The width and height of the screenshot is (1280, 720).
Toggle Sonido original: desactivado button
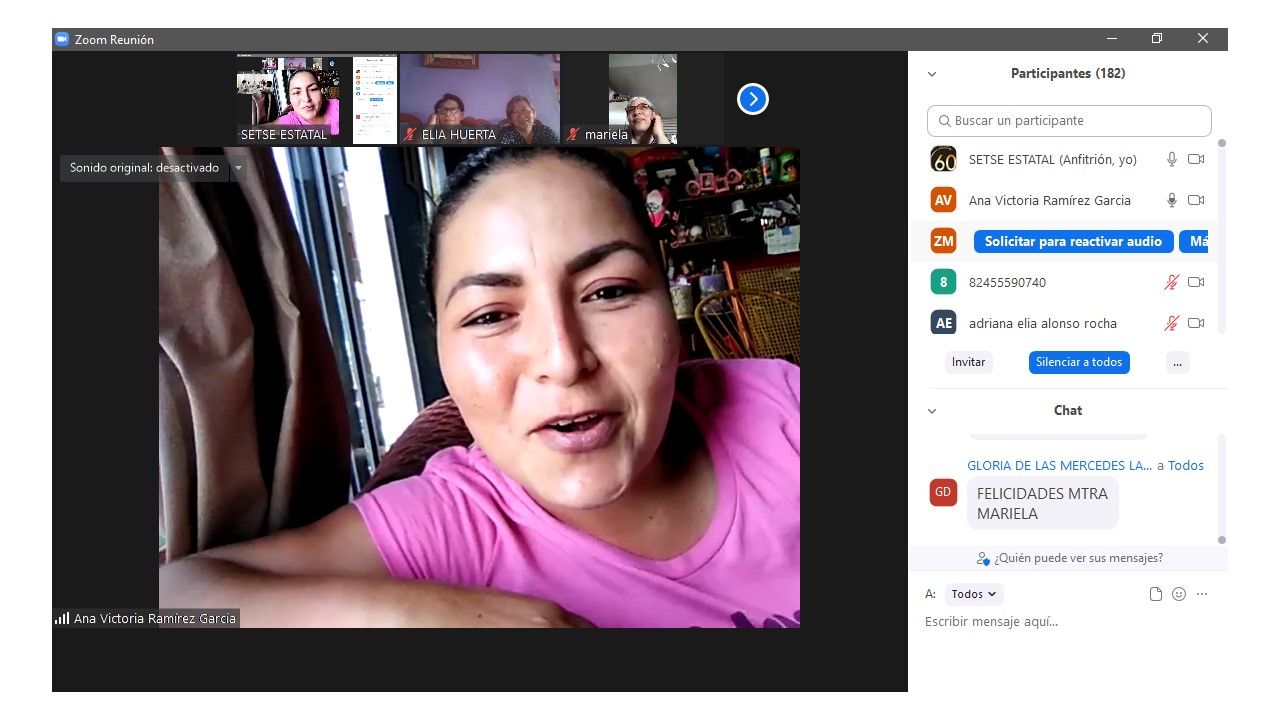pos(144,168)
